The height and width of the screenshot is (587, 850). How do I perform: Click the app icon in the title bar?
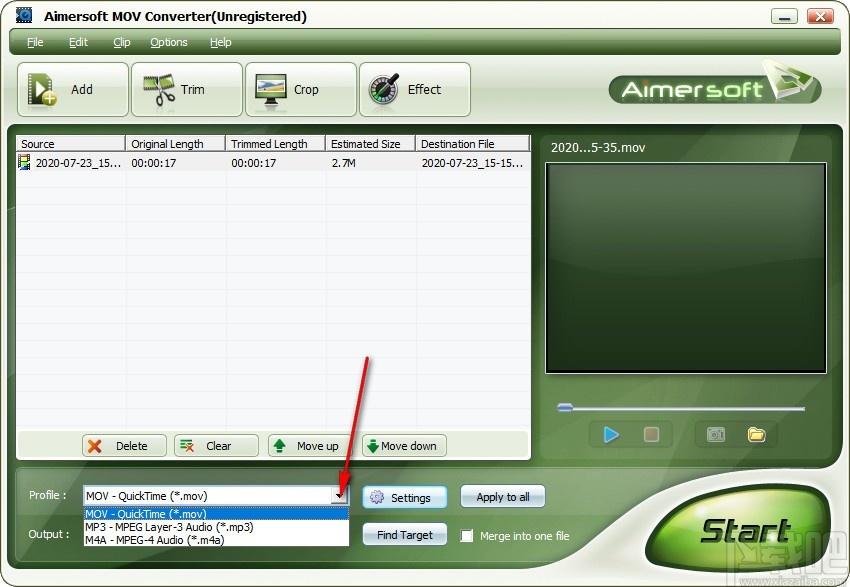24,16
